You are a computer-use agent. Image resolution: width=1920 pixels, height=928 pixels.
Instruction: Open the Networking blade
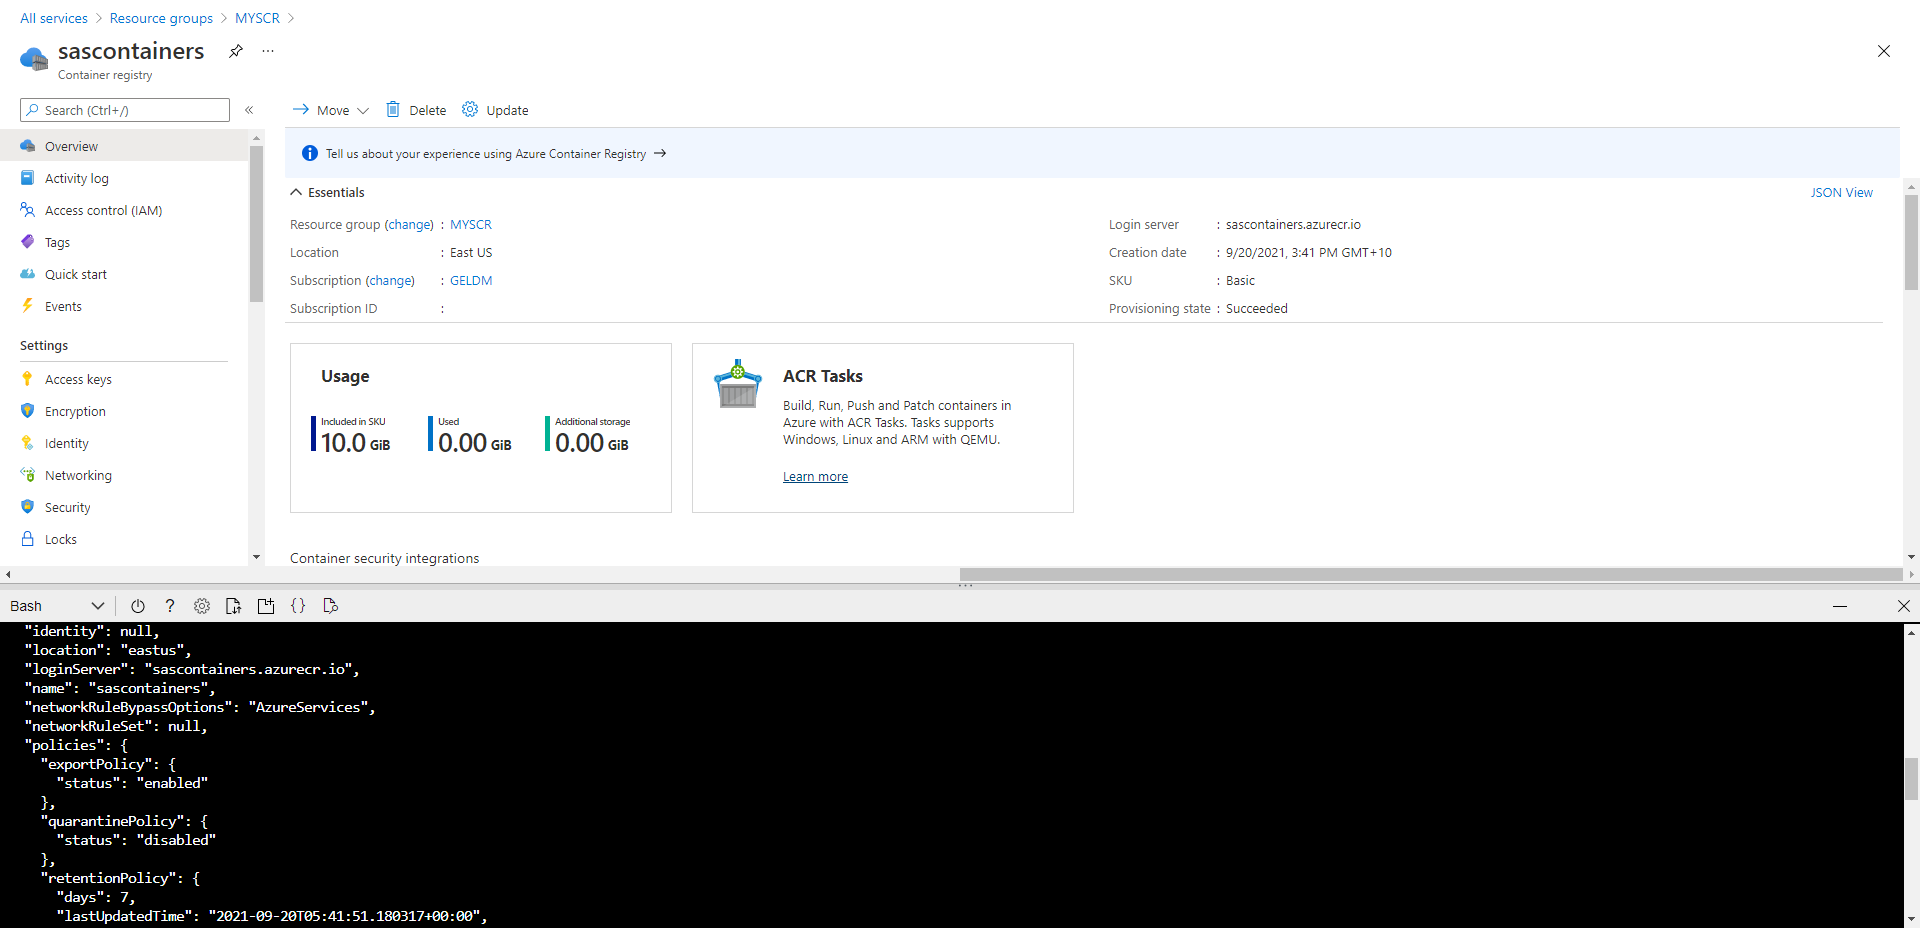point(78,474)
